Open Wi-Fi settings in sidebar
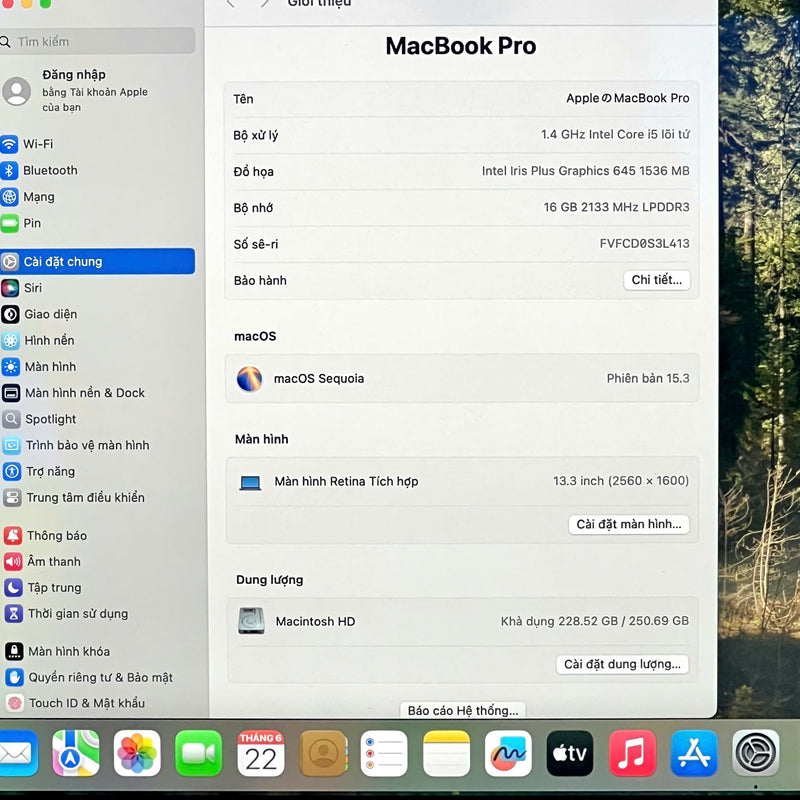 pos(38,144)
